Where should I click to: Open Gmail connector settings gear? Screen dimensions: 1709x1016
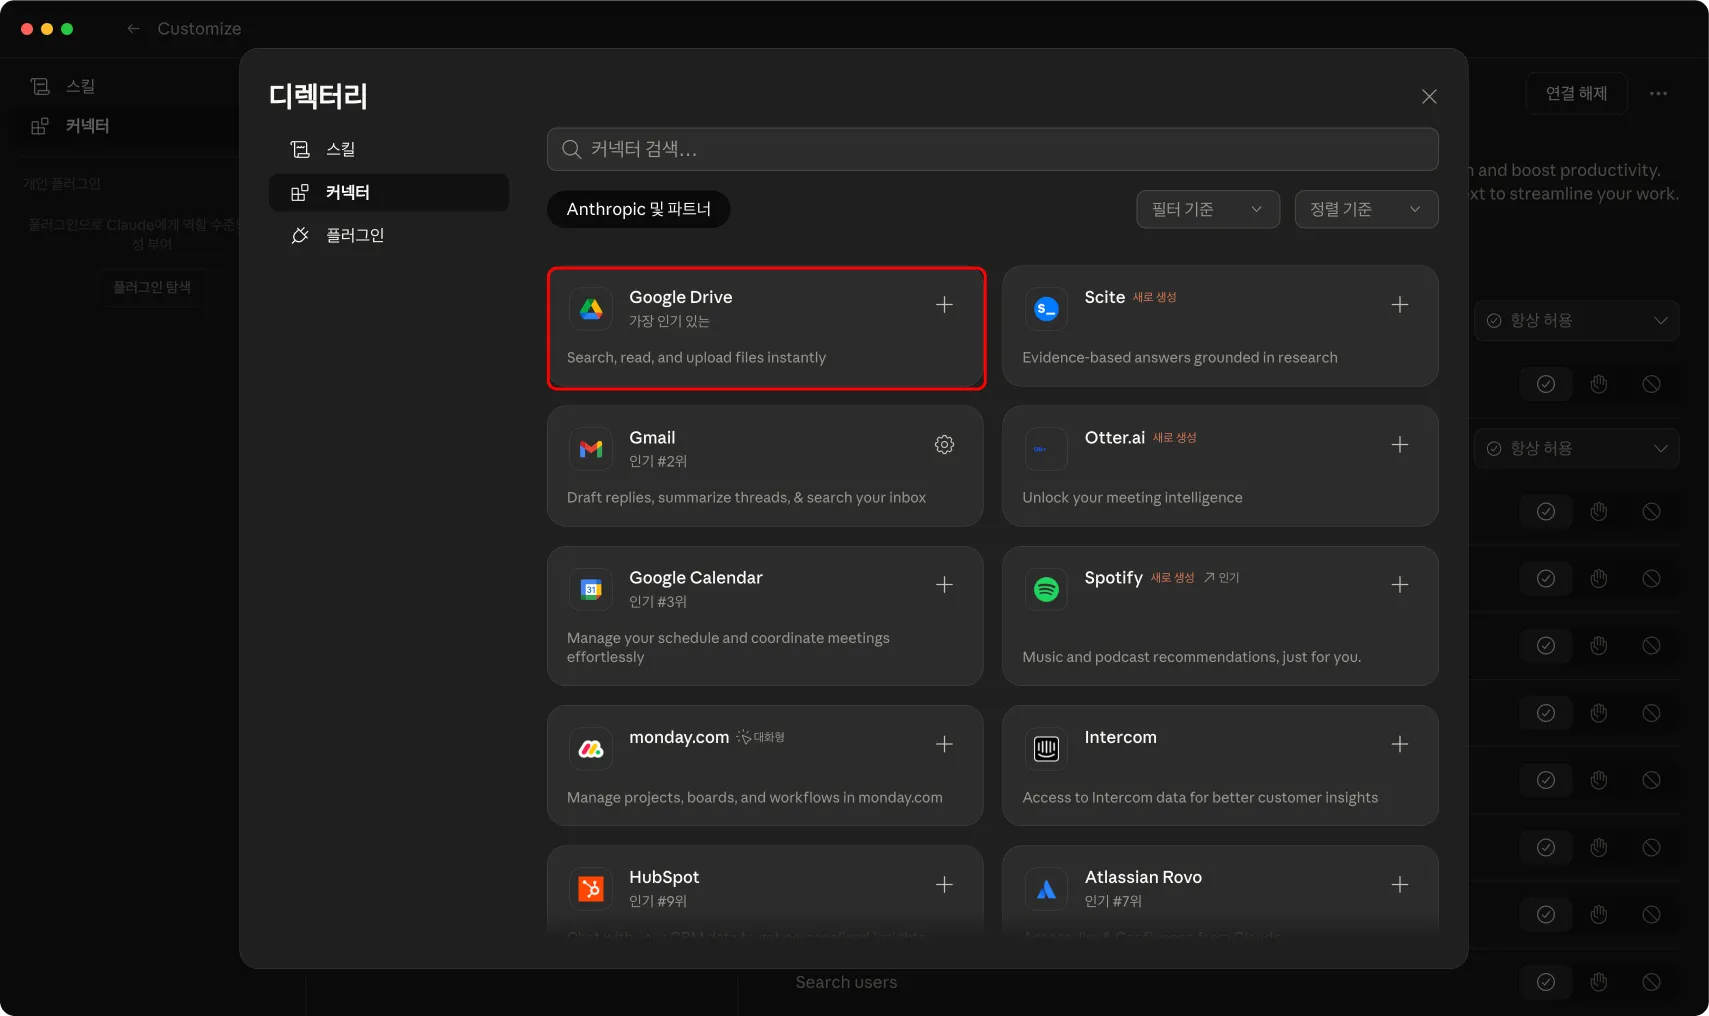tap(944, 445)
